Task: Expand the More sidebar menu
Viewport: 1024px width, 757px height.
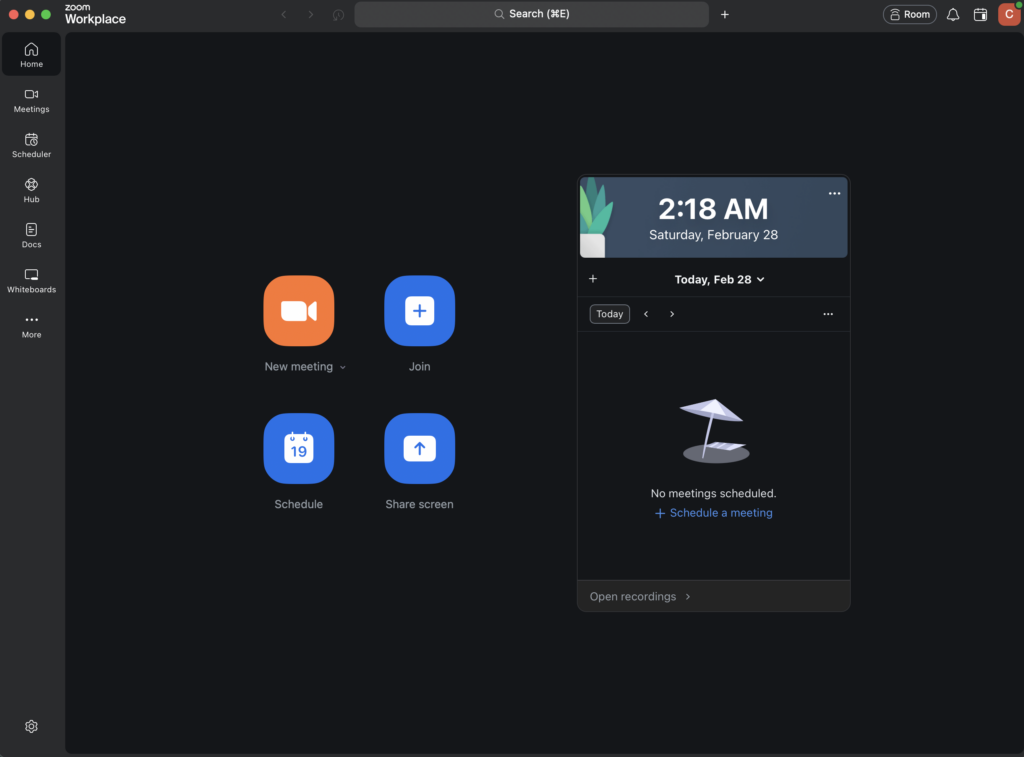Action: (x=31, y=326)
